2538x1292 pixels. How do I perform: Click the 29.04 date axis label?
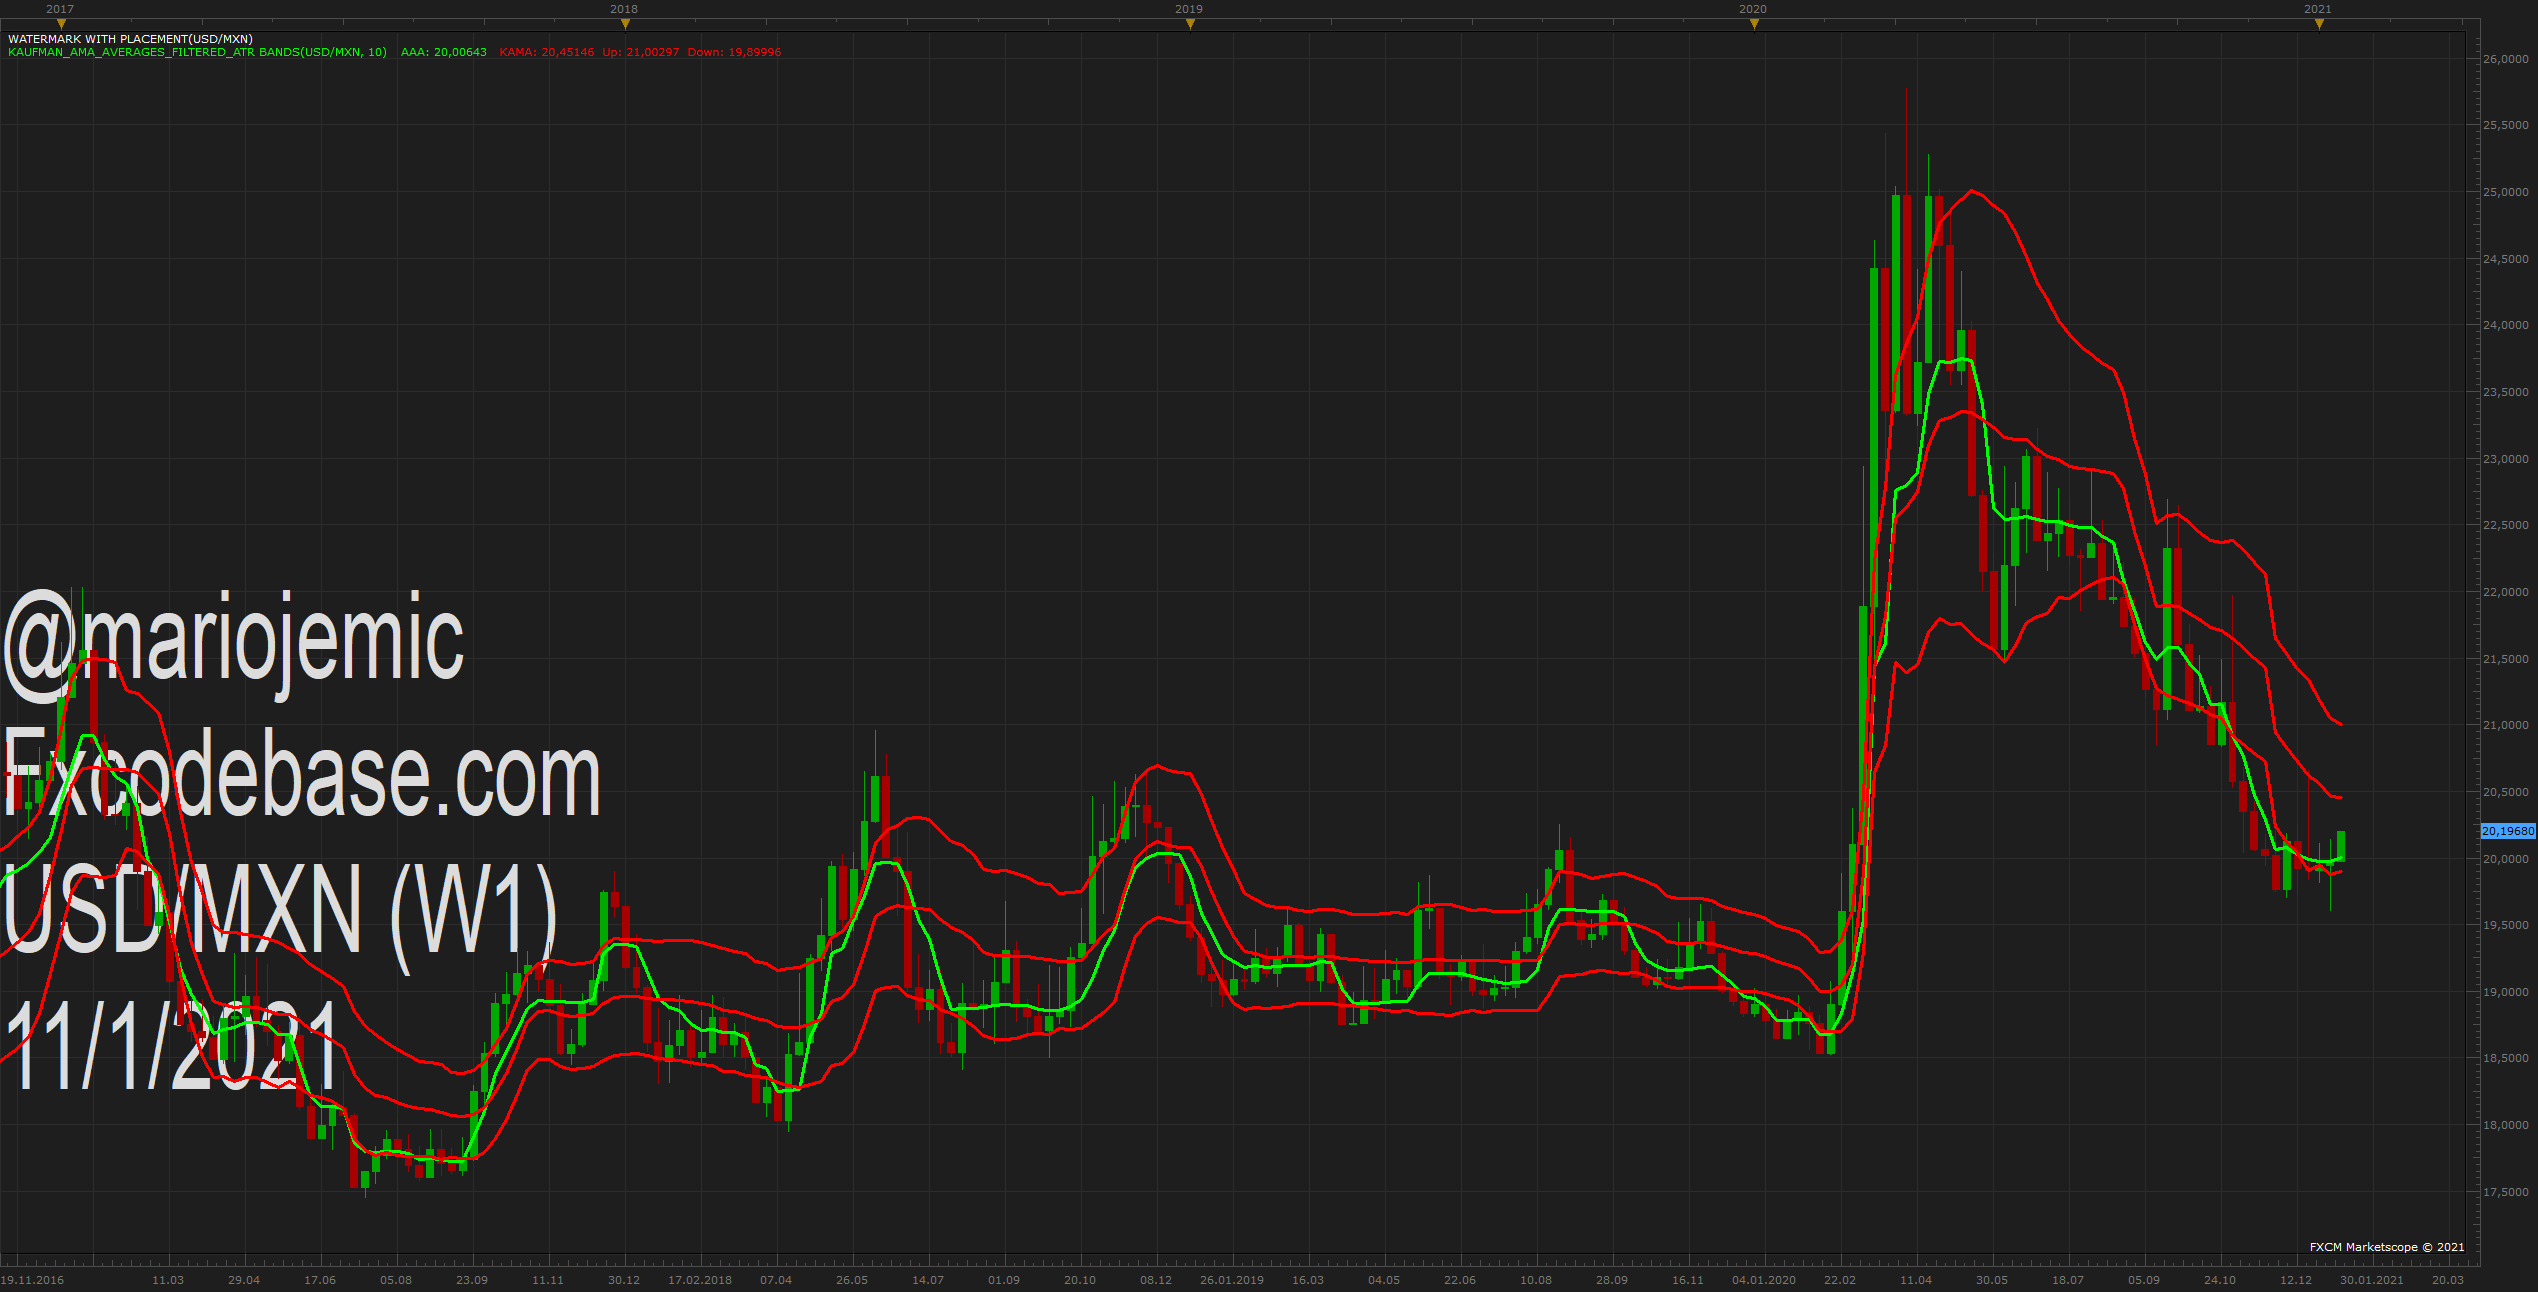244,1280
